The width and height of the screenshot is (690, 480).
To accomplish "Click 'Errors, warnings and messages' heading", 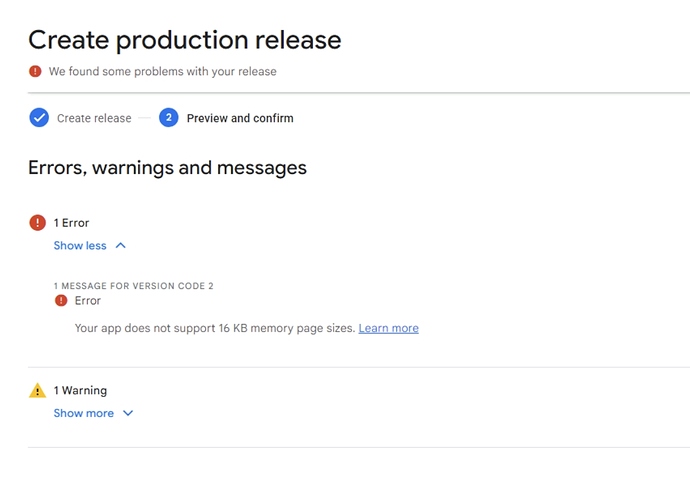I will pos(167,168).
